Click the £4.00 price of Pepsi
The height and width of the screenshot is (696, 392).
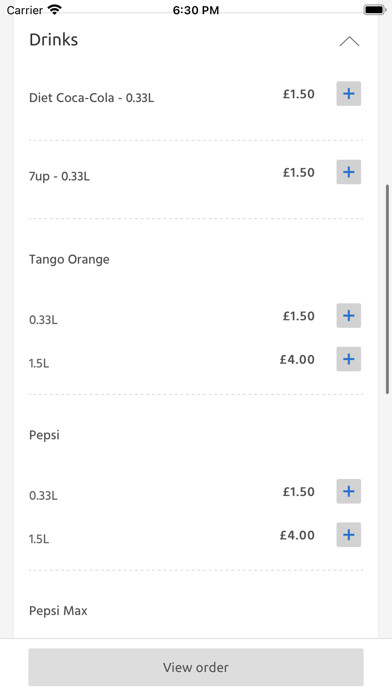click(297, 535)
